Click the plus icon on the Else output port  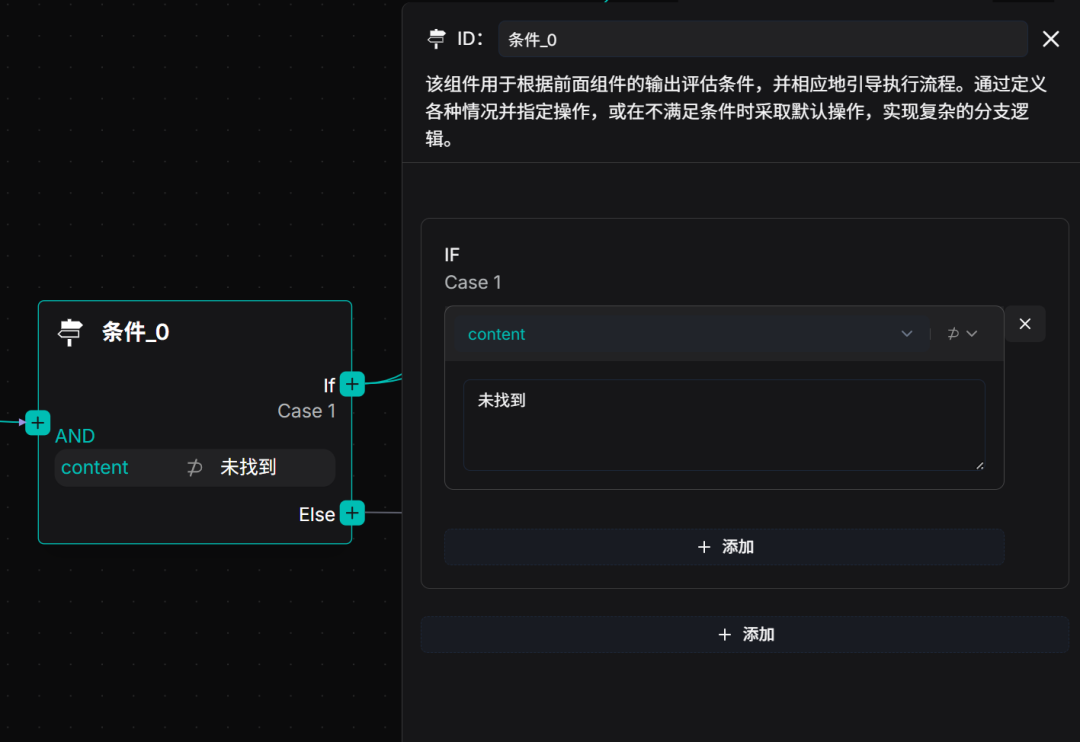(351, 513)
